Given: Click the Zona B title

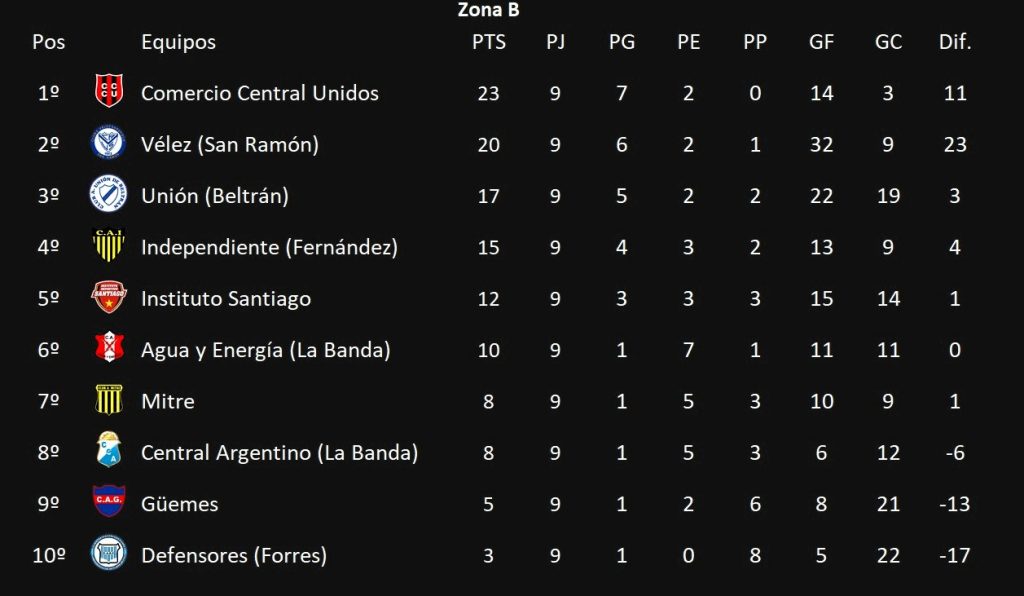Looking at the screenshot, I should (x=488, y=10).
